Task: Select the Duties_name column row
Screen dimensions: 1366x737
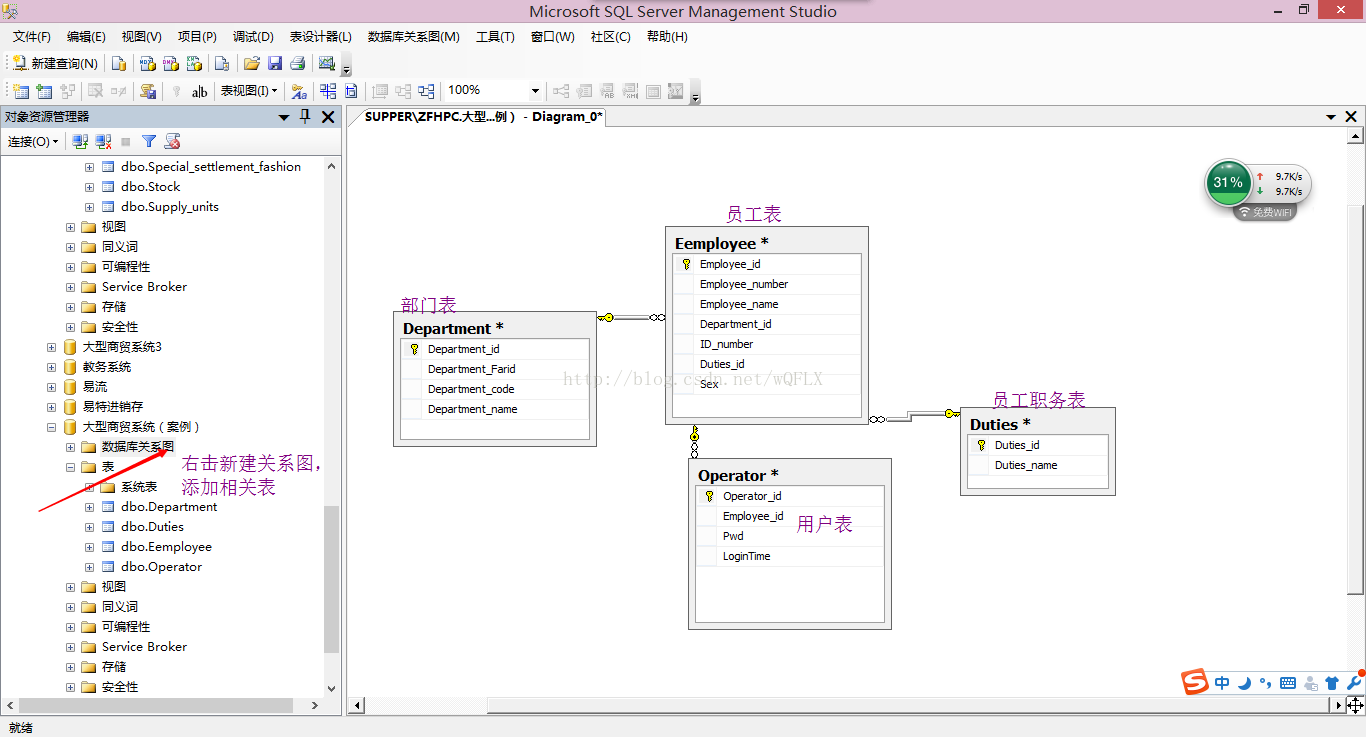Action: pos(1038,465)
